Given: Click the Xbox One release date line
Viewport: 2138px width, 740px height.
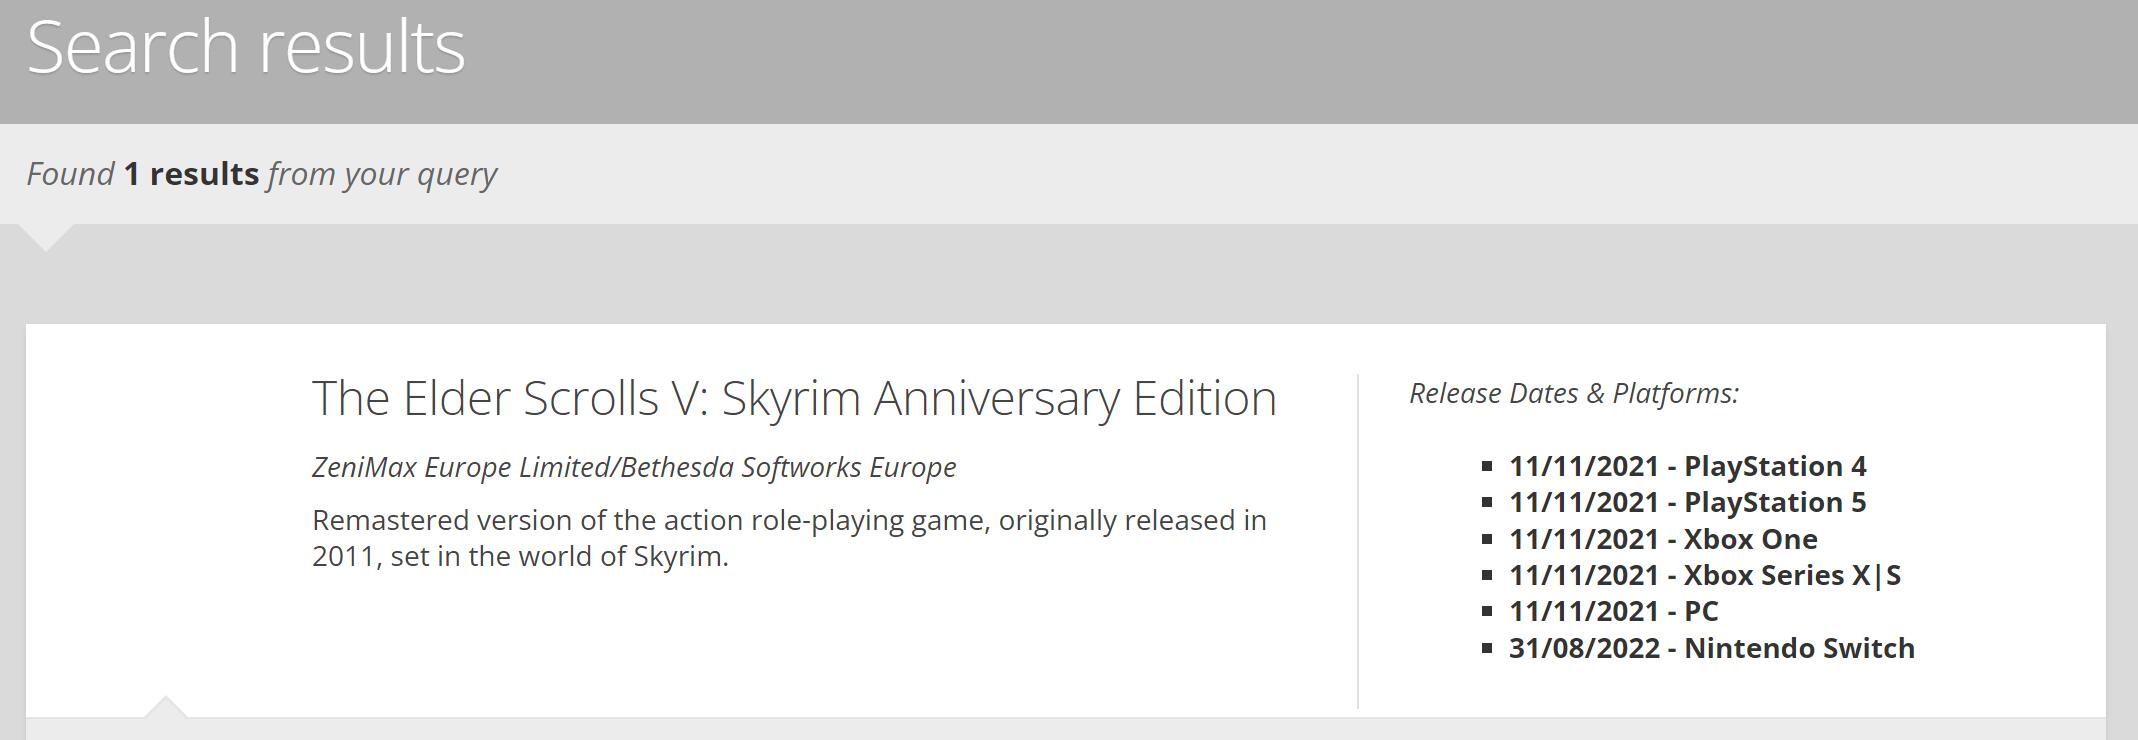Looking at the screenshot, I should [x=1663, y=539].
